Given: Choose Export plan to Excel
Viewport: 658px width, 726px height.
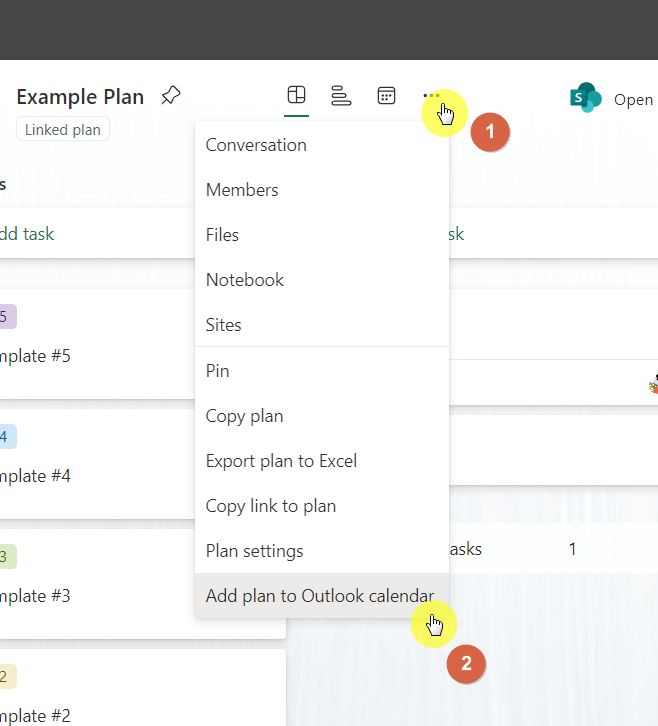Looking at the screenshot, I should [x=322, y=461].
